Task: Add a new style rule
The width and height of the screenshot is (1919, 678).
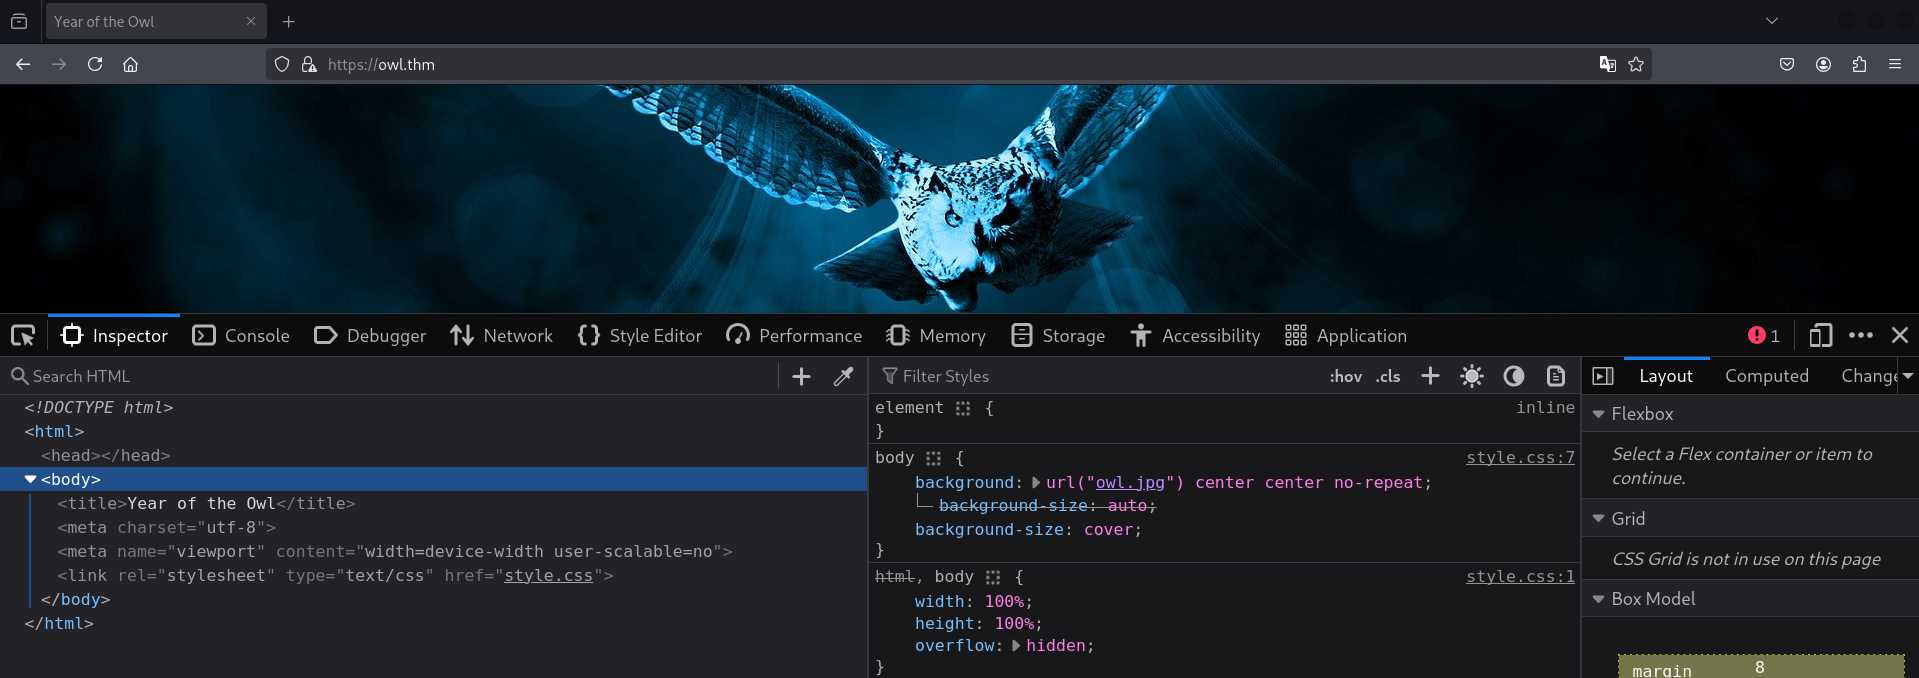Action: pos(1430,376)
